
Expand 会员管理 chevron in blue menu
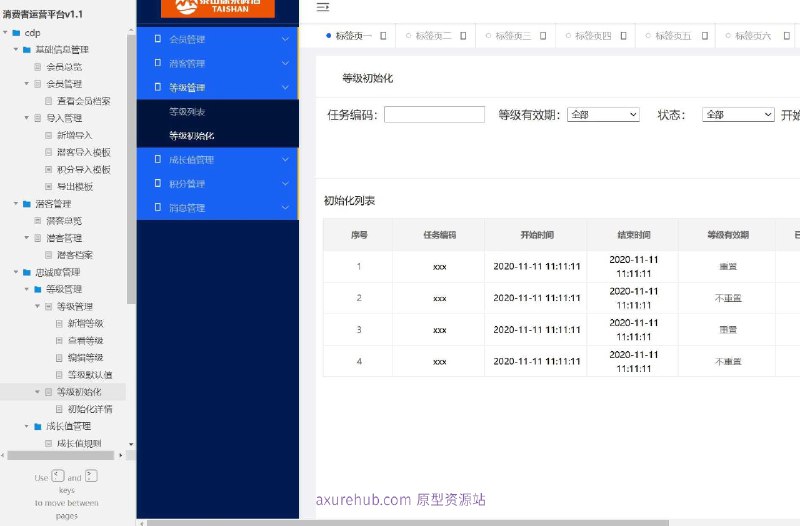click(285, 39)
